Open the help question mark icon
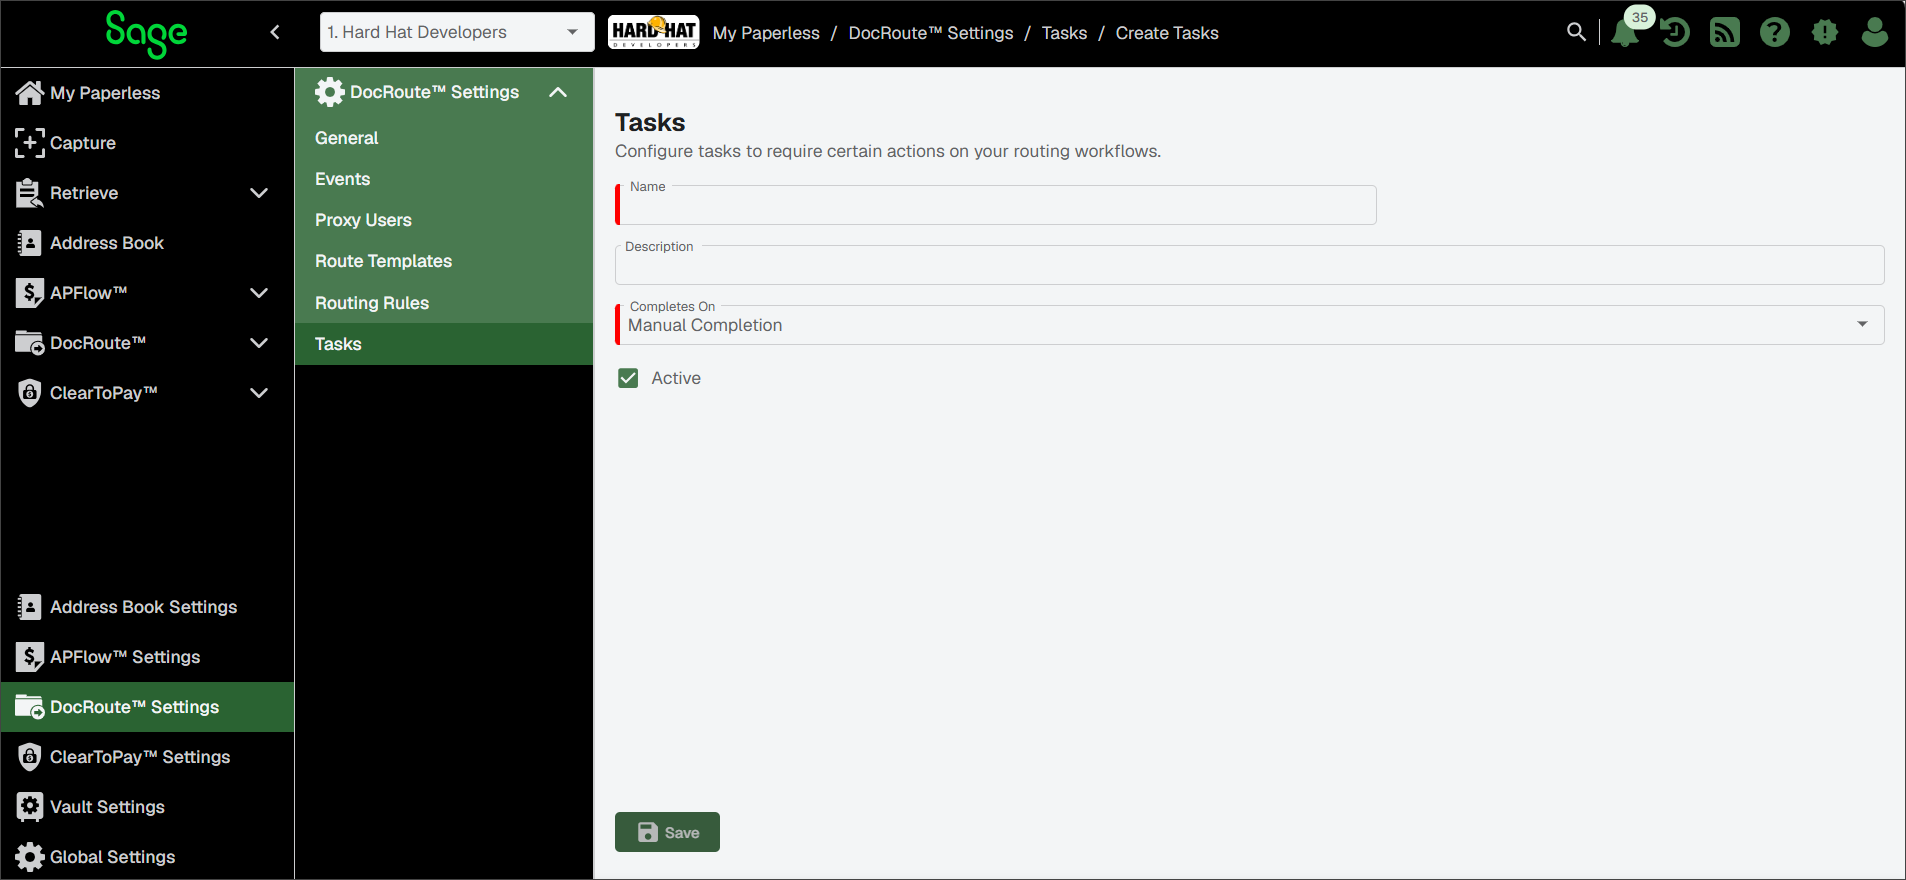 [1775, 33]
